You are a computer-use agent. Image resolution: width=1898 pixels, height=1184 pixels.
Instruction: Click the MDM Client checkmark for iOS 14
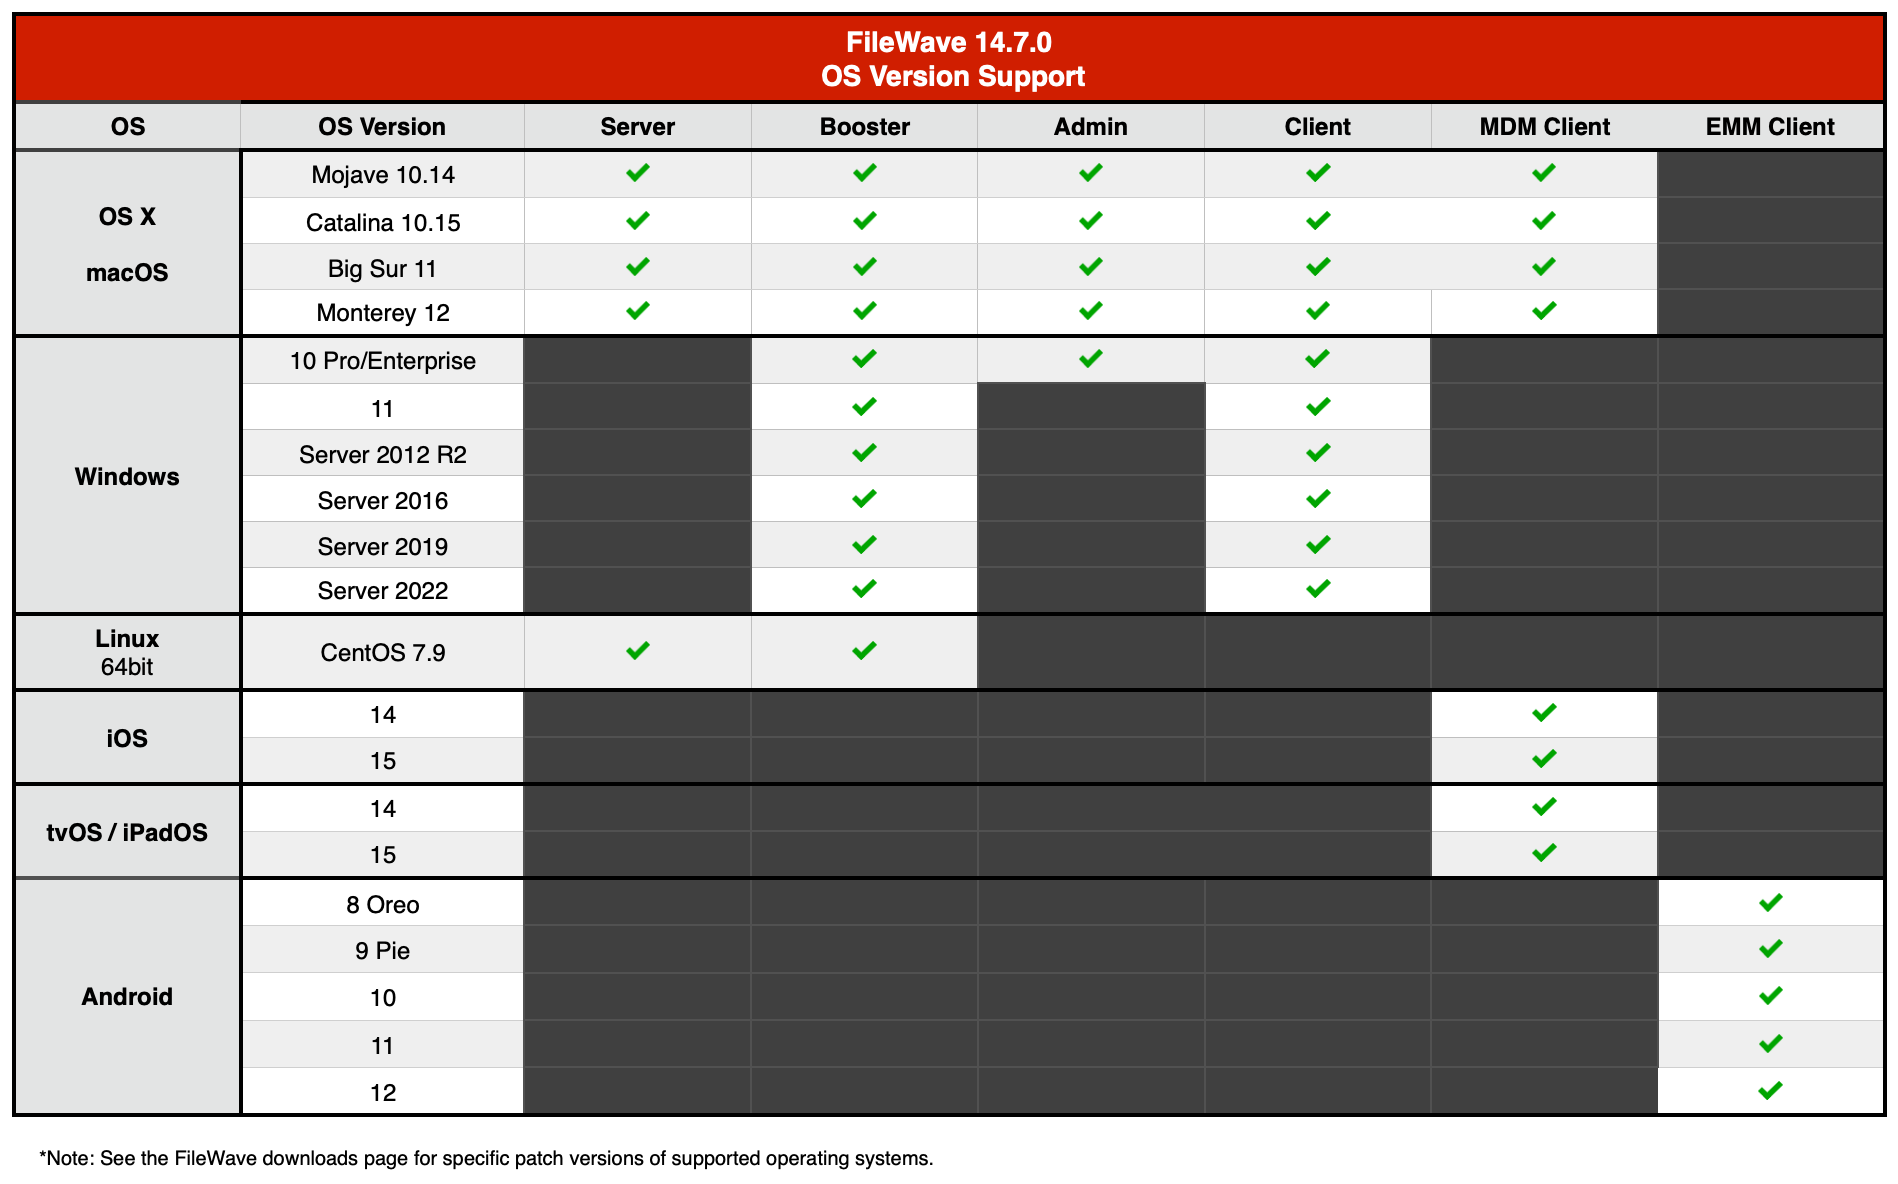click(x=1544, y=713)
